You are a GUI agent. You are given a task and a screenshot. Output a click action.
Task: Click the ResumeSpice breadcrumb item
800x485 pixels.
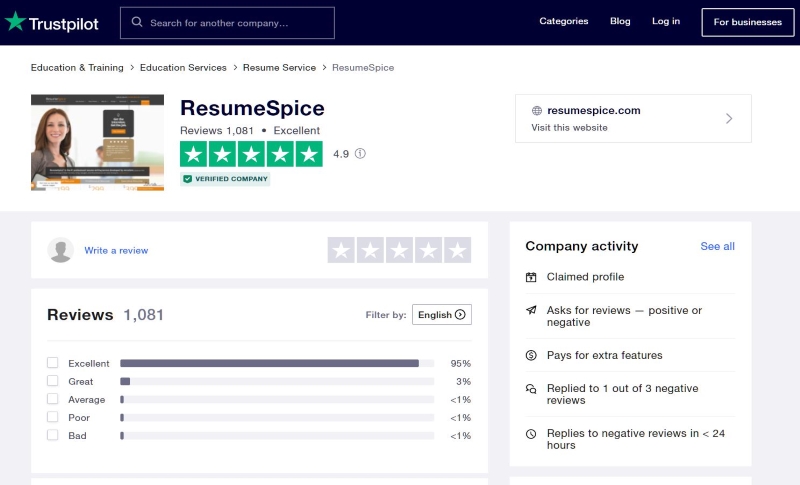pyautogui.click(x=363, y=67)
